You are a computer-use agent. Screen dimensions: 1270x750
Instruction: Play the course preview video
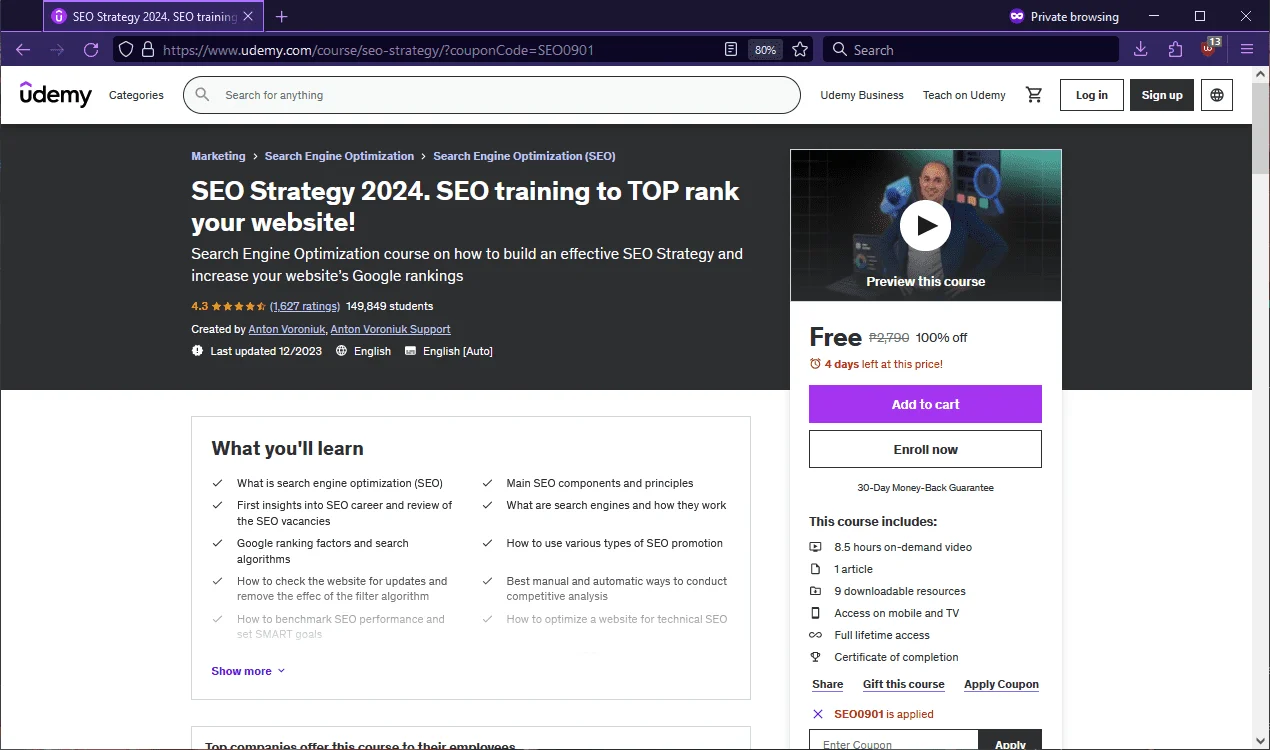[x=925, y=226]
